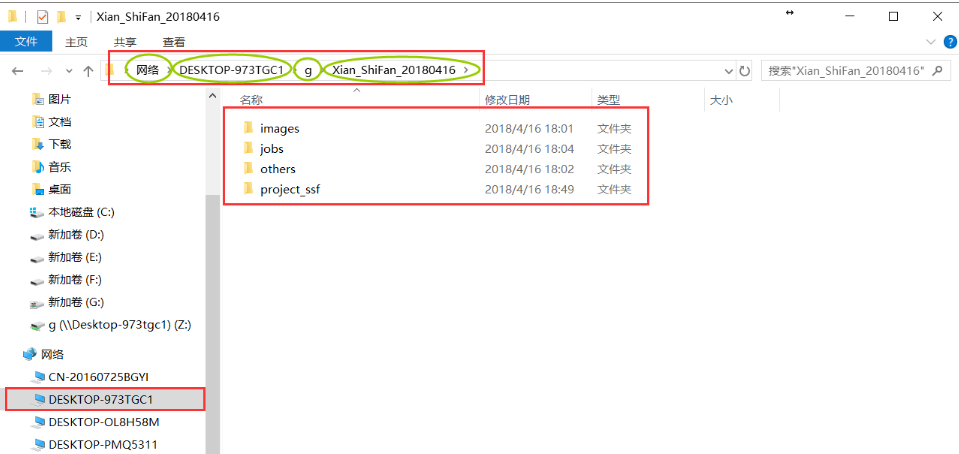Open the Quick Access Toolbar customize dropdown
Screen dimensions: 959x454
click(x=78, y=17)
